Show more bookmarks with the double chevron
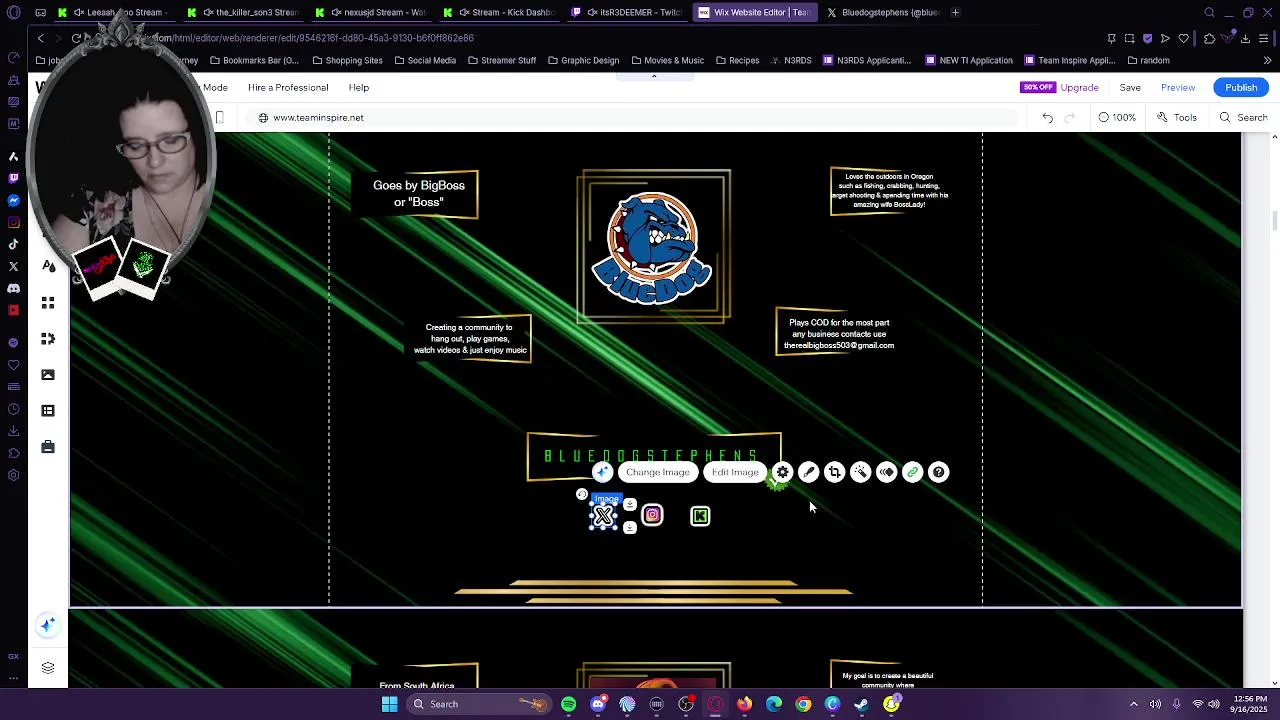The height and width of the screenshot is (720, 1280). (x=1267, y=60)
